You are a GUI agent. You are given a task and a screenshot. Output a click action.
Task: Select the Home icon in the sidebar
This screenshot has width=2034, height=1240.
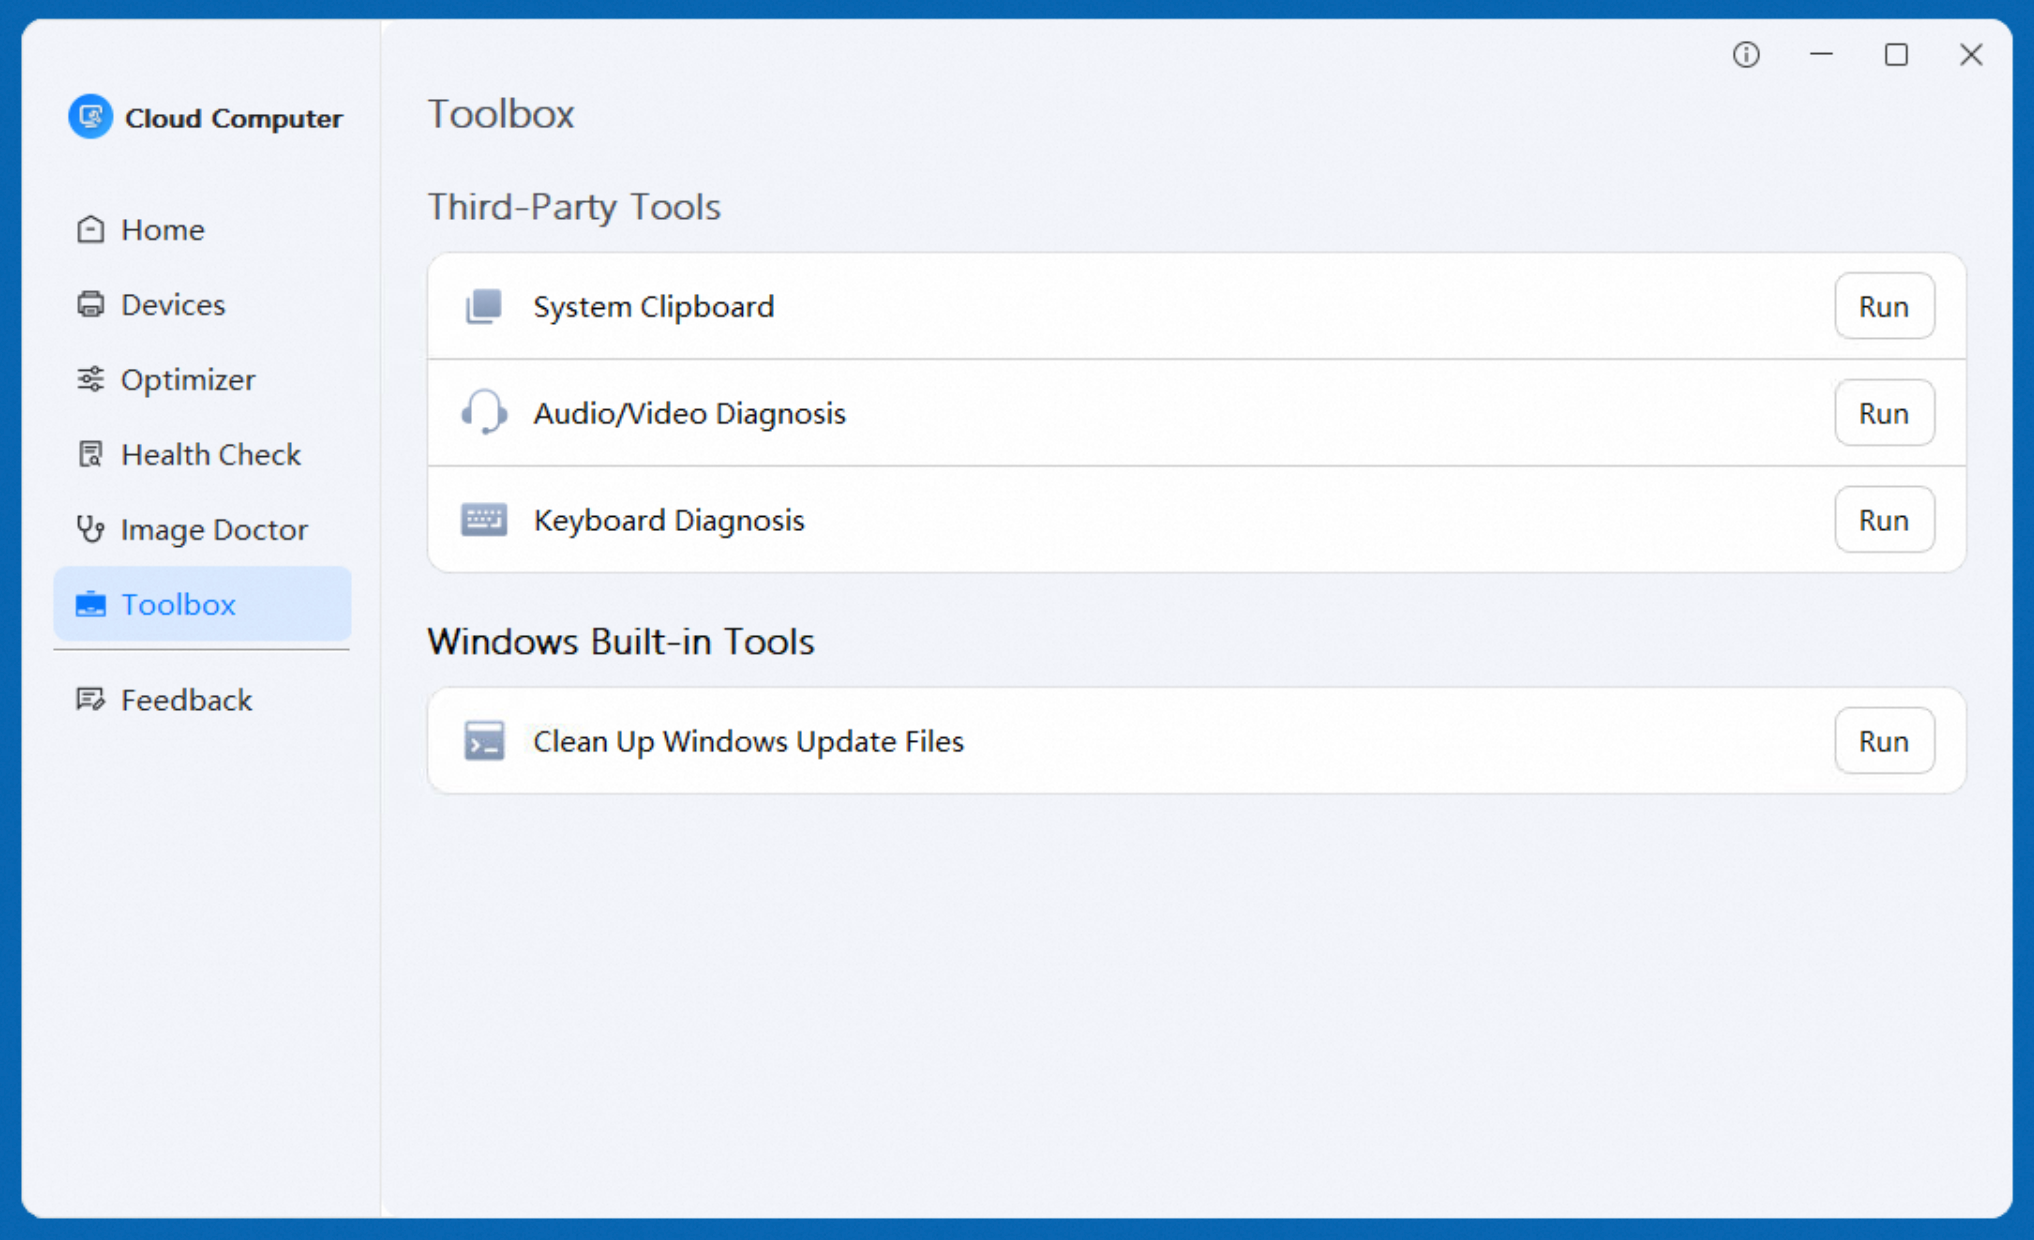[91, 229]
